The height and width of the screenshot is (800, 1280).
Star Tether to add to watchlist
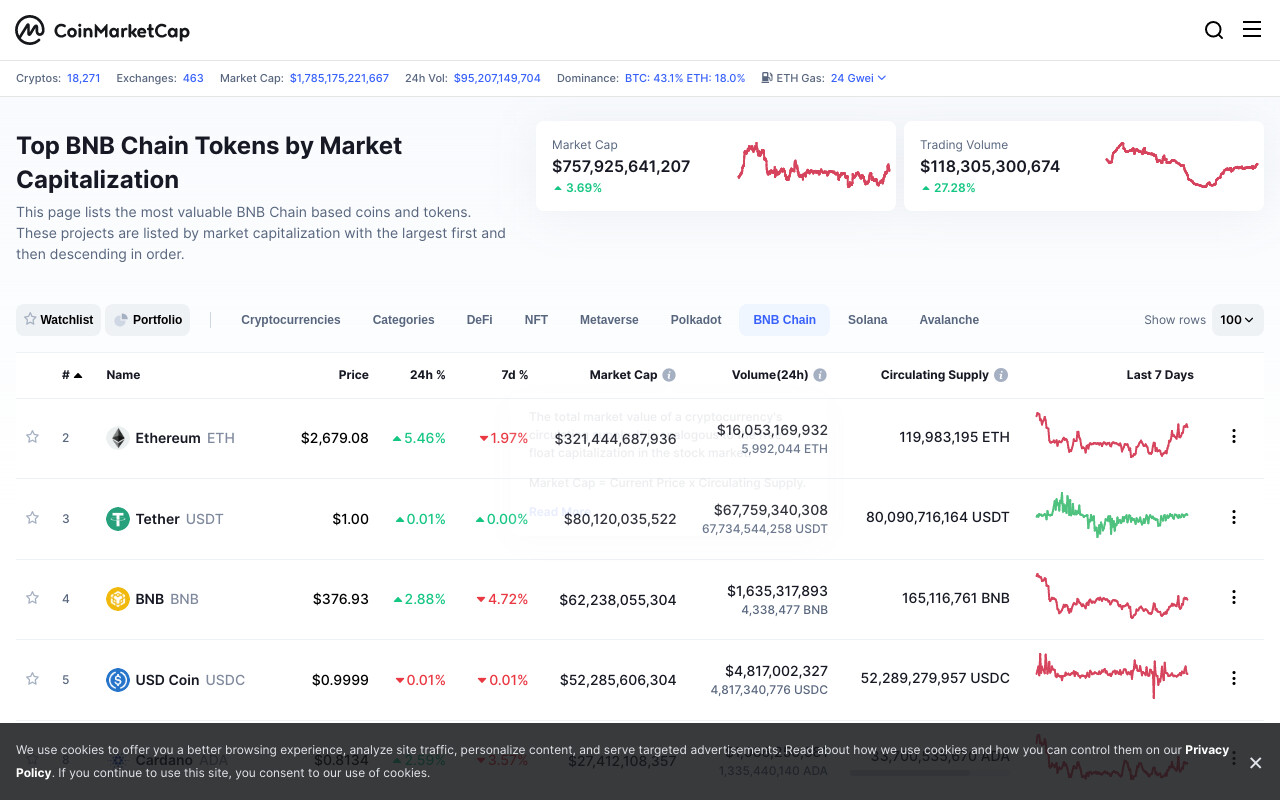(x=32, y=518)
